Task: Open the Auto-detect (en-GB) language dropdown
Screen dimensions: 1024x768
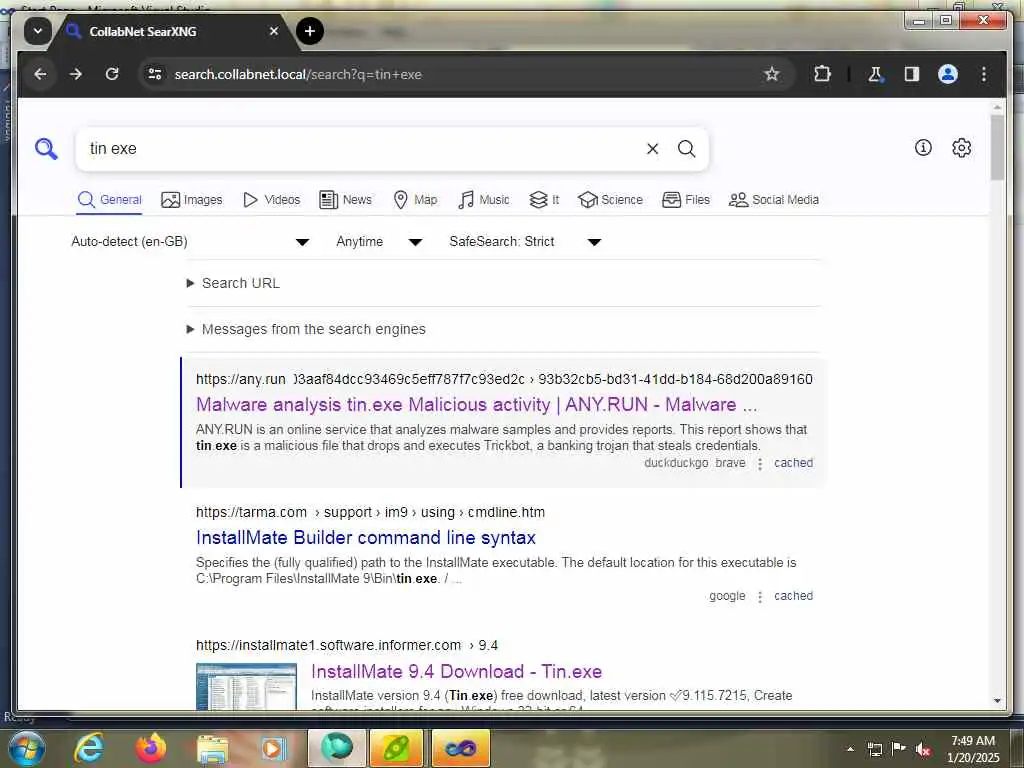Action: [190, 242]
